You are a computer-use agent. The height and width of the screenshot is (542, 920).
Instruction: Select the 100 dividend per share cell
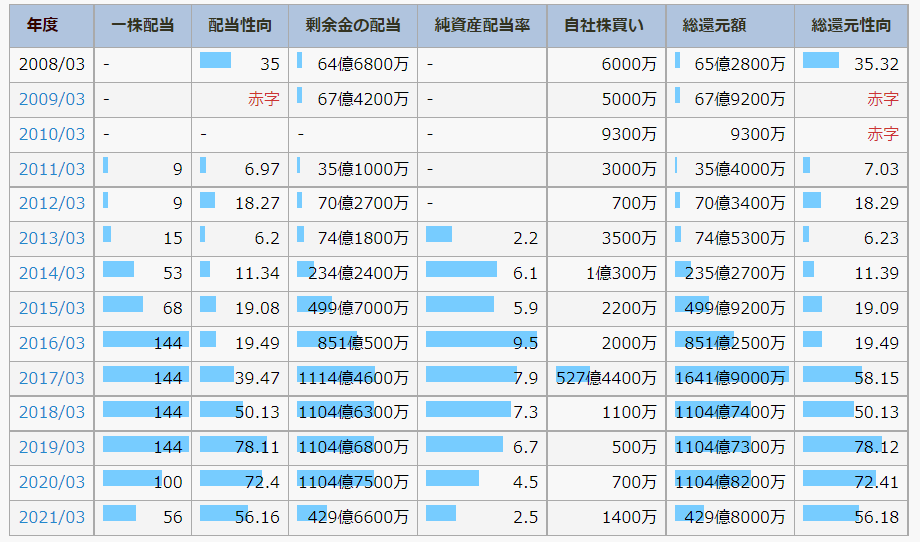tap(143, 482)
